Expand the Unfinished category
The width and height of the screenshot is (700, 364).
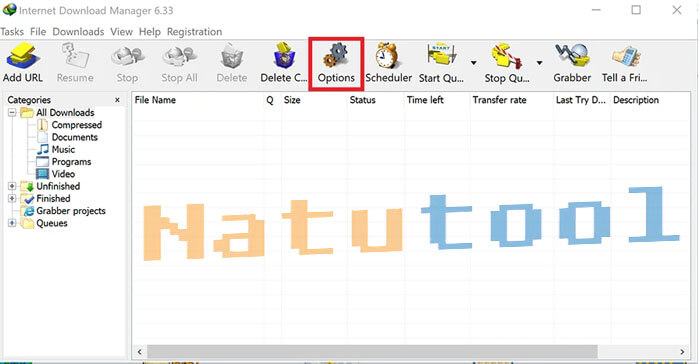coord(12,186)
